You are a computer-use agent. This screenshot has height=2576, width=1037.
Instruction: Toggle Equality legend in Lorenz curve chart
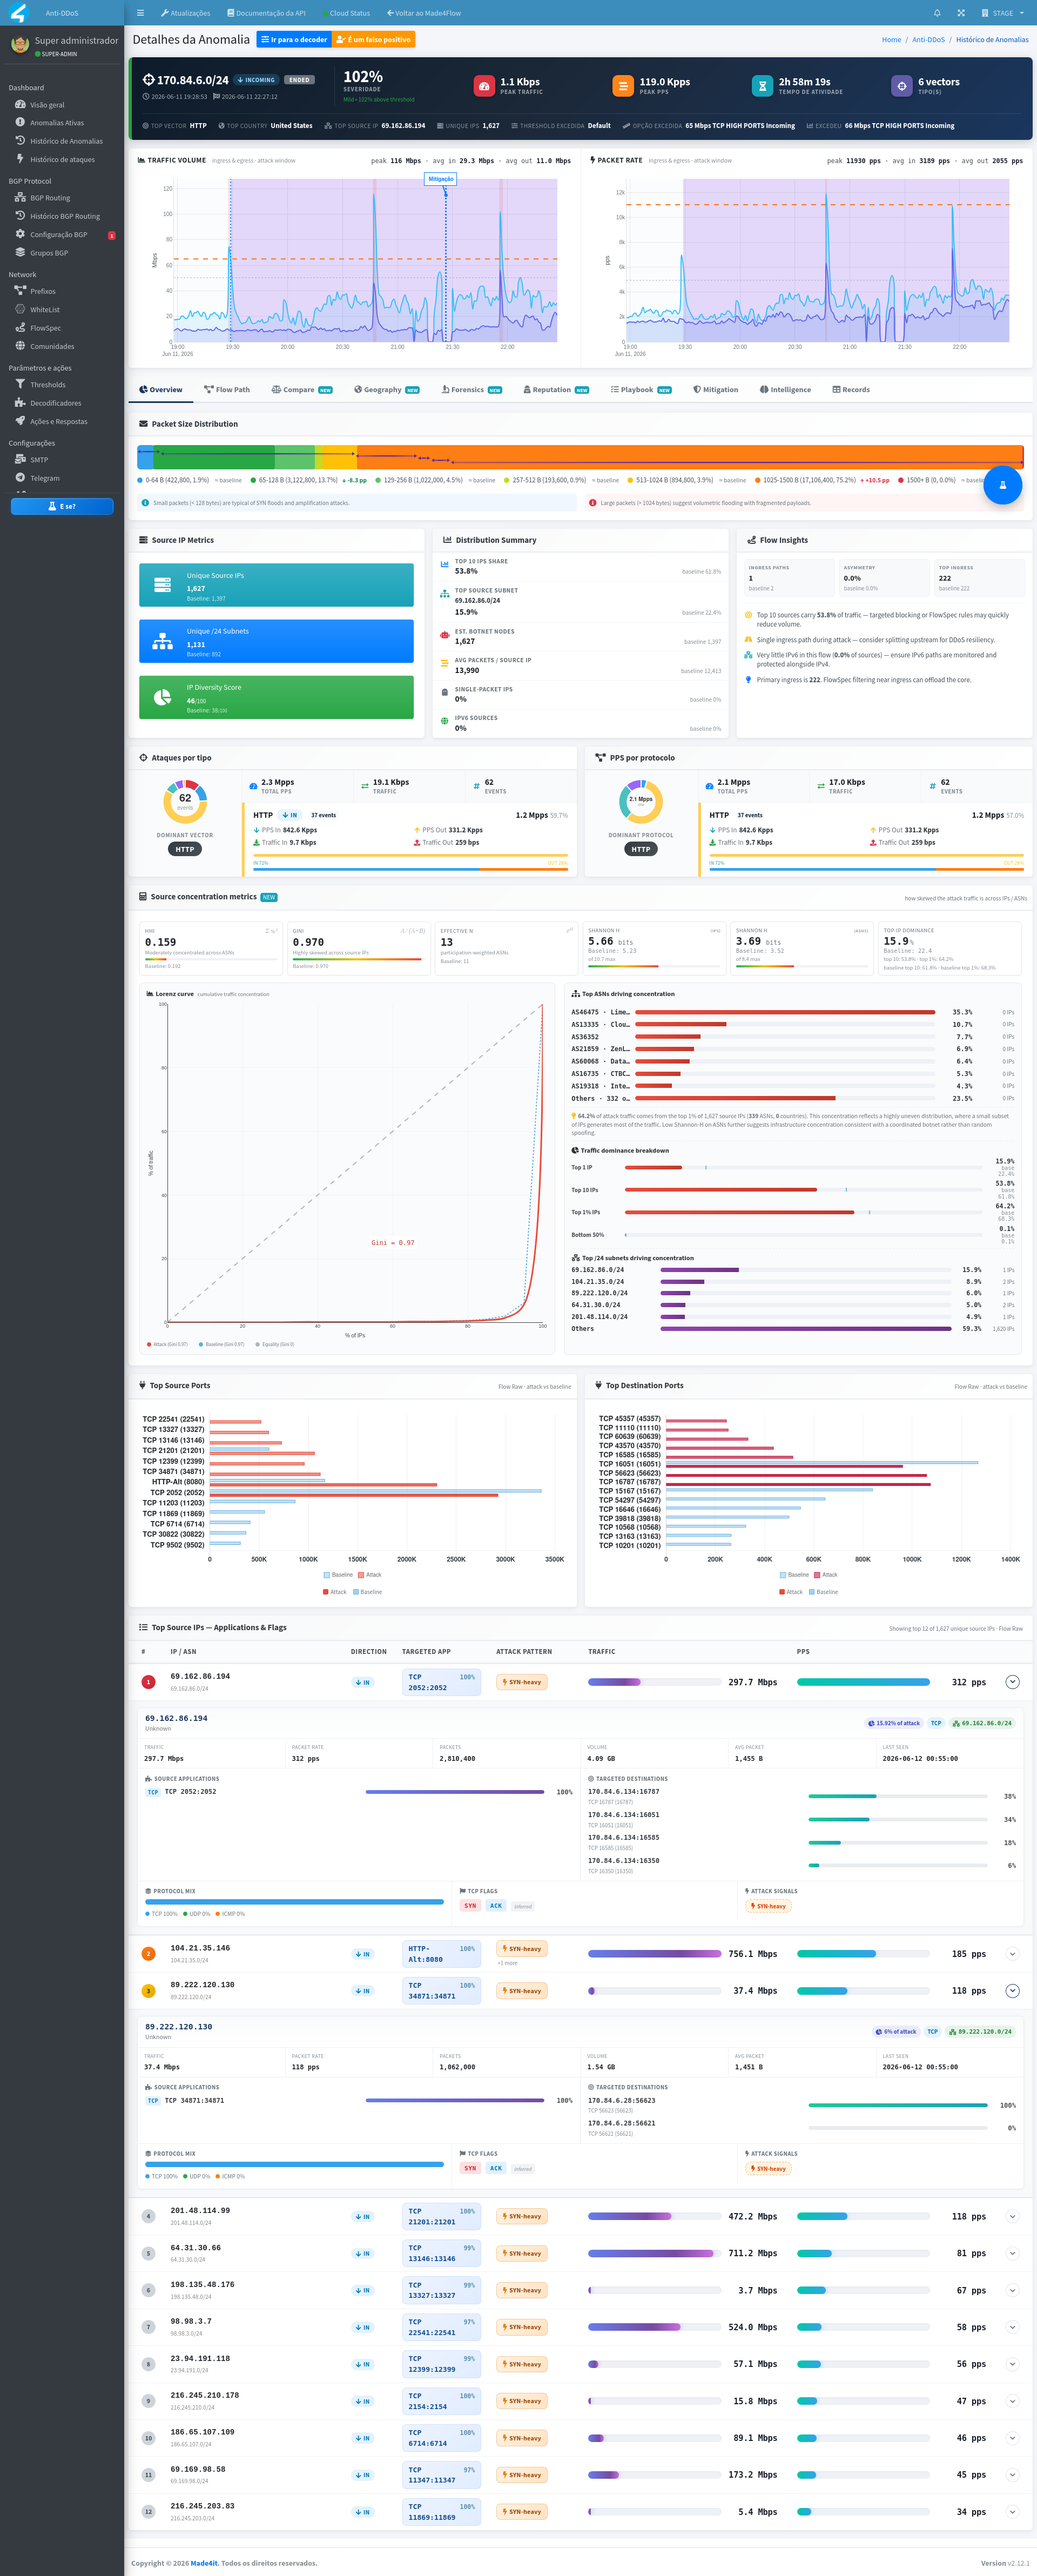pos(275,1344)
